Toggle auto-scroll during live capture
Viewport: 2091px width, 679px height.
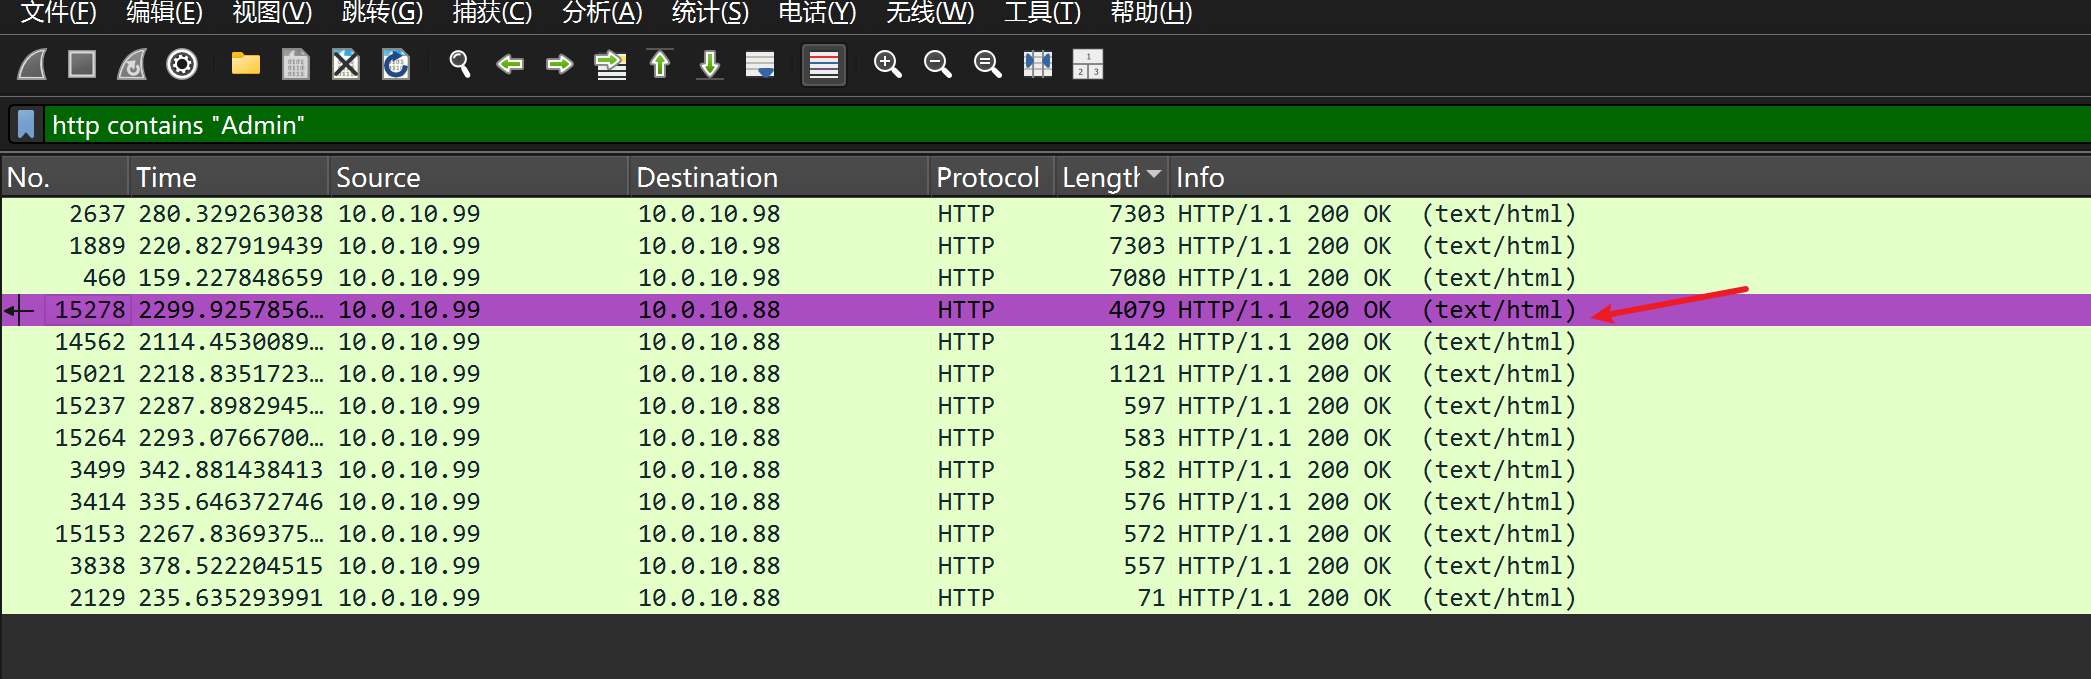click(x=760, y=65)
